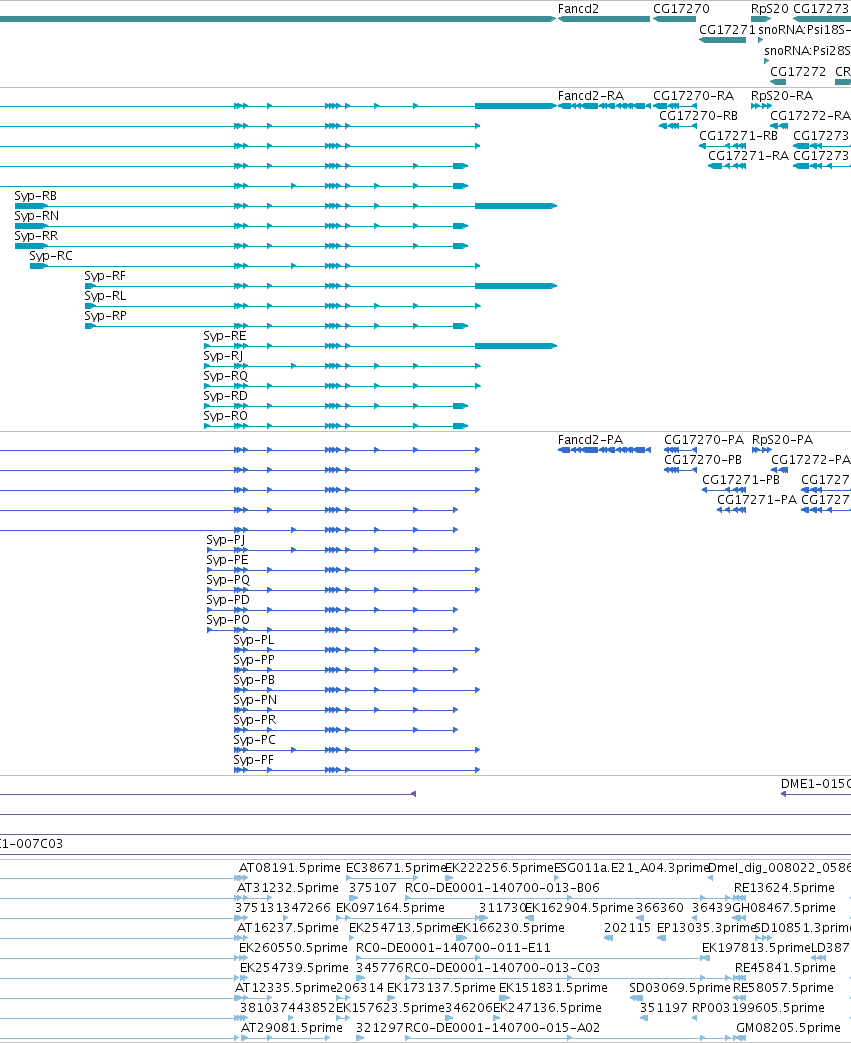The image size is (851, 1043).
Task: Click the RC0-DE0001-140700-013-B06 label
Action: click(x=502, y=888)
